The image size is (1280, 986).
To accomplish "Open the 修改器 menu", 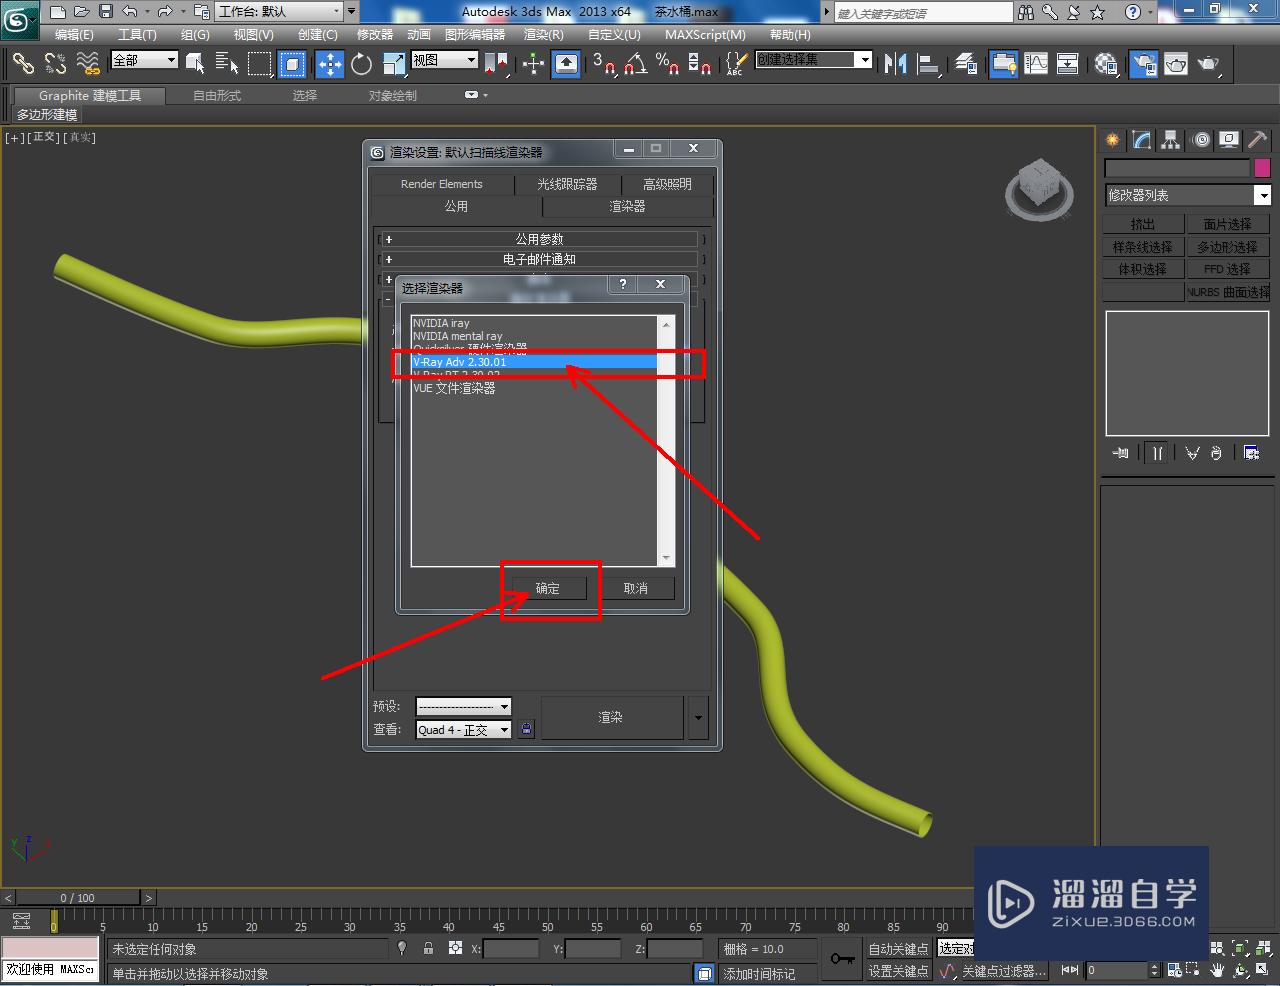I will tap(375, 35).
